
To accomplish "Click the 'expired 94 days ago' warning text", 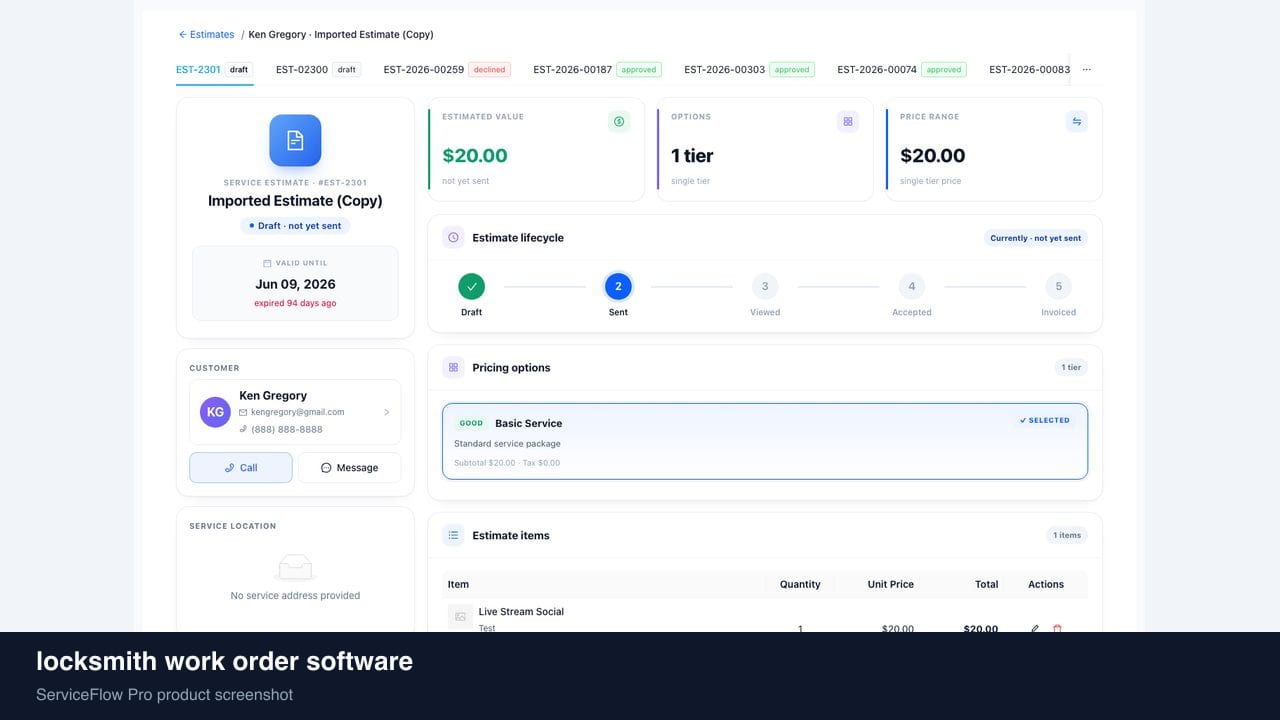I will [x=295, y=303].
